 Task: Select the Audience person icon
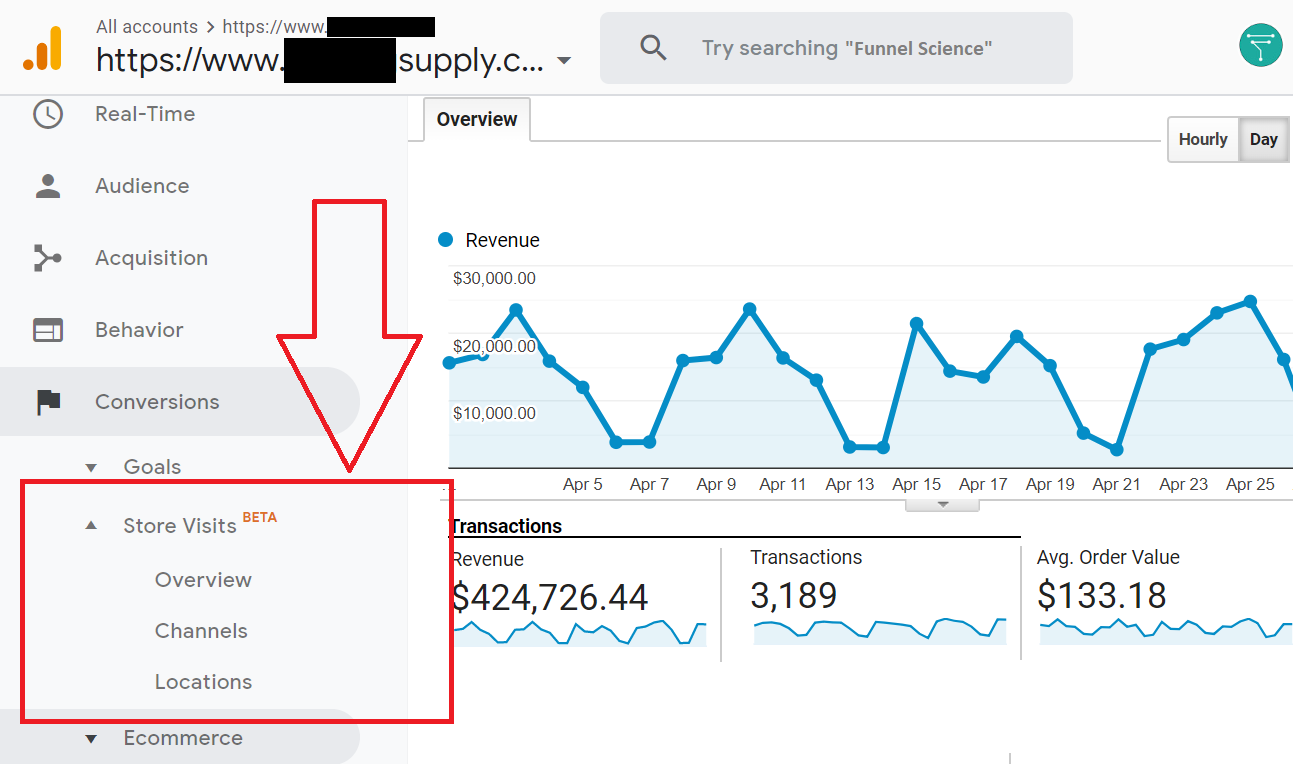pyautogui.click(x=47, y=185)
